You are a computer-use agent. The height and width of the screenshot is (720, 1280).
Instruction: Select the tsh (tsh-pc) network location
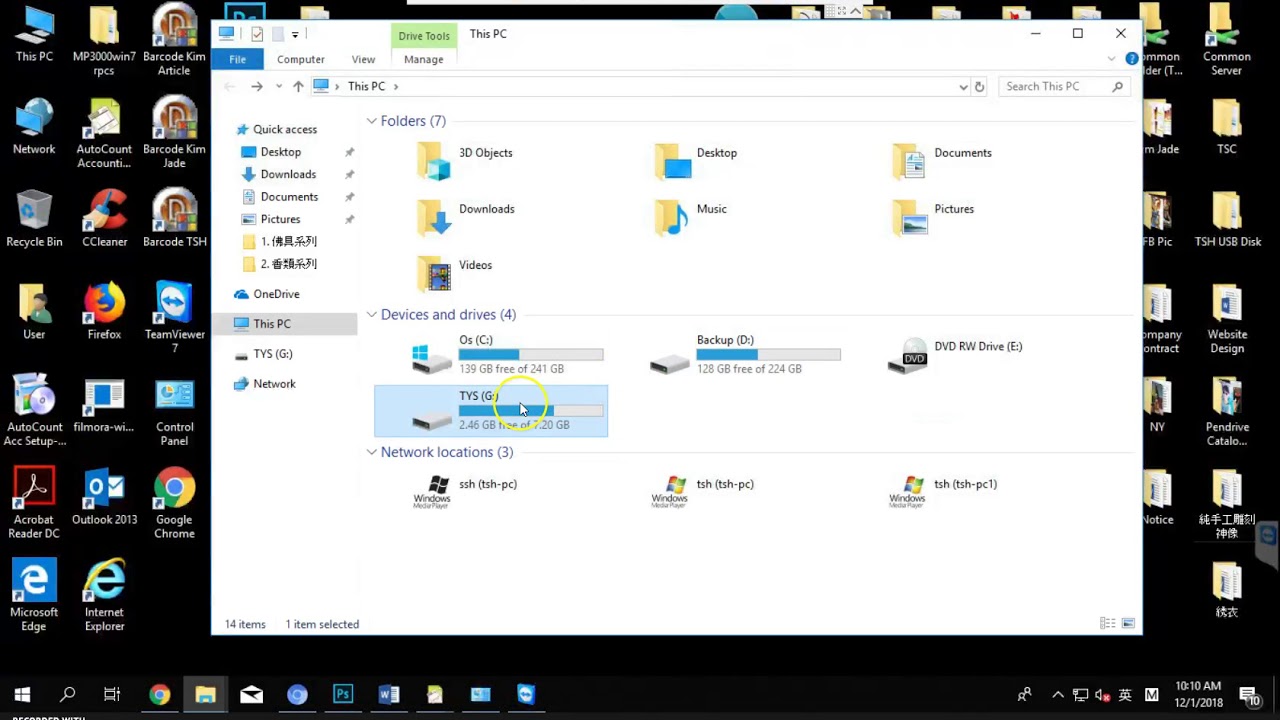703,491
